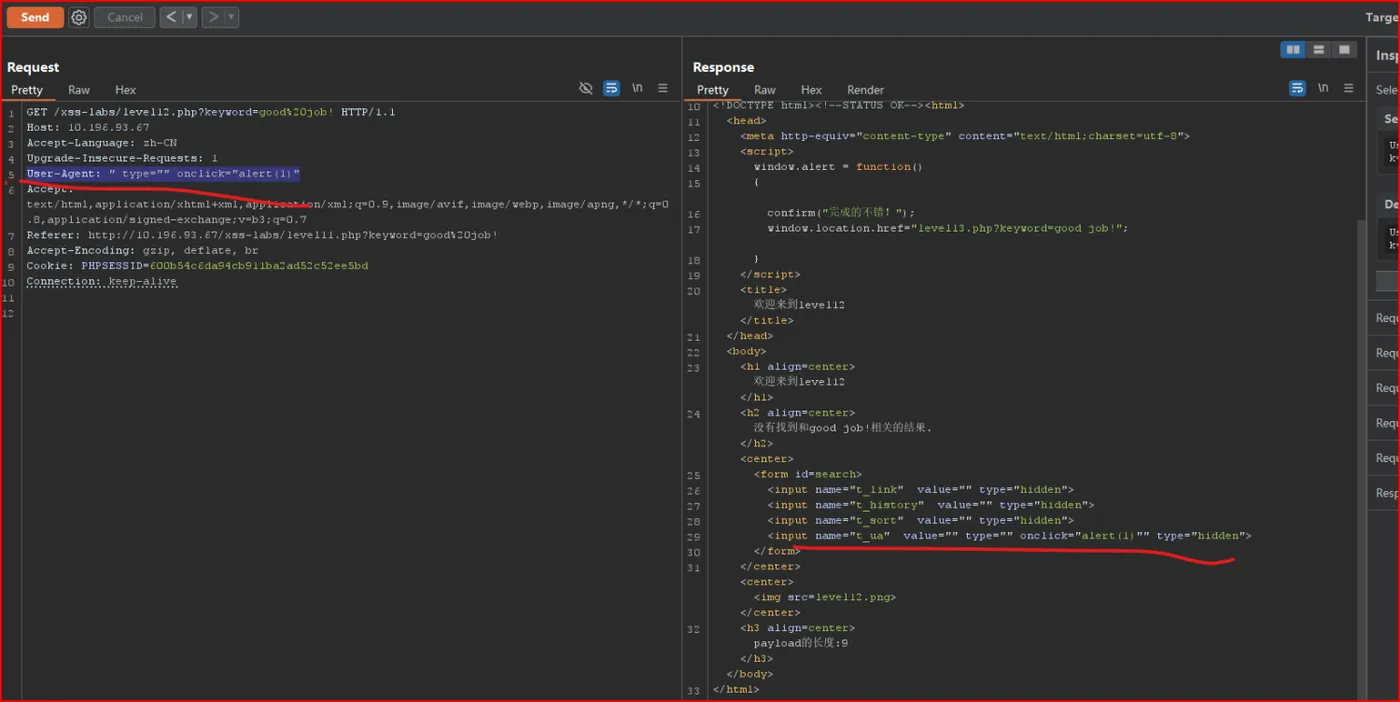
Task: Toggle word wrap in the Response pane
Action: click(1297, 88)
